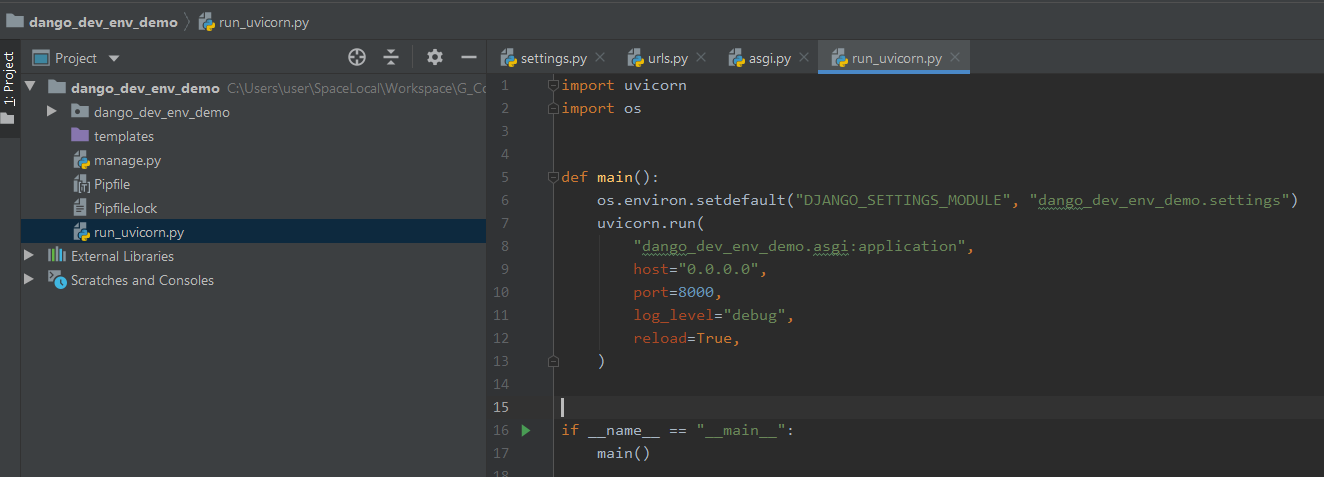This screenshot has height=477, width=1324.
Task: Expand the dango_dev_env_demo subfolder
Action: click(52, 111)
